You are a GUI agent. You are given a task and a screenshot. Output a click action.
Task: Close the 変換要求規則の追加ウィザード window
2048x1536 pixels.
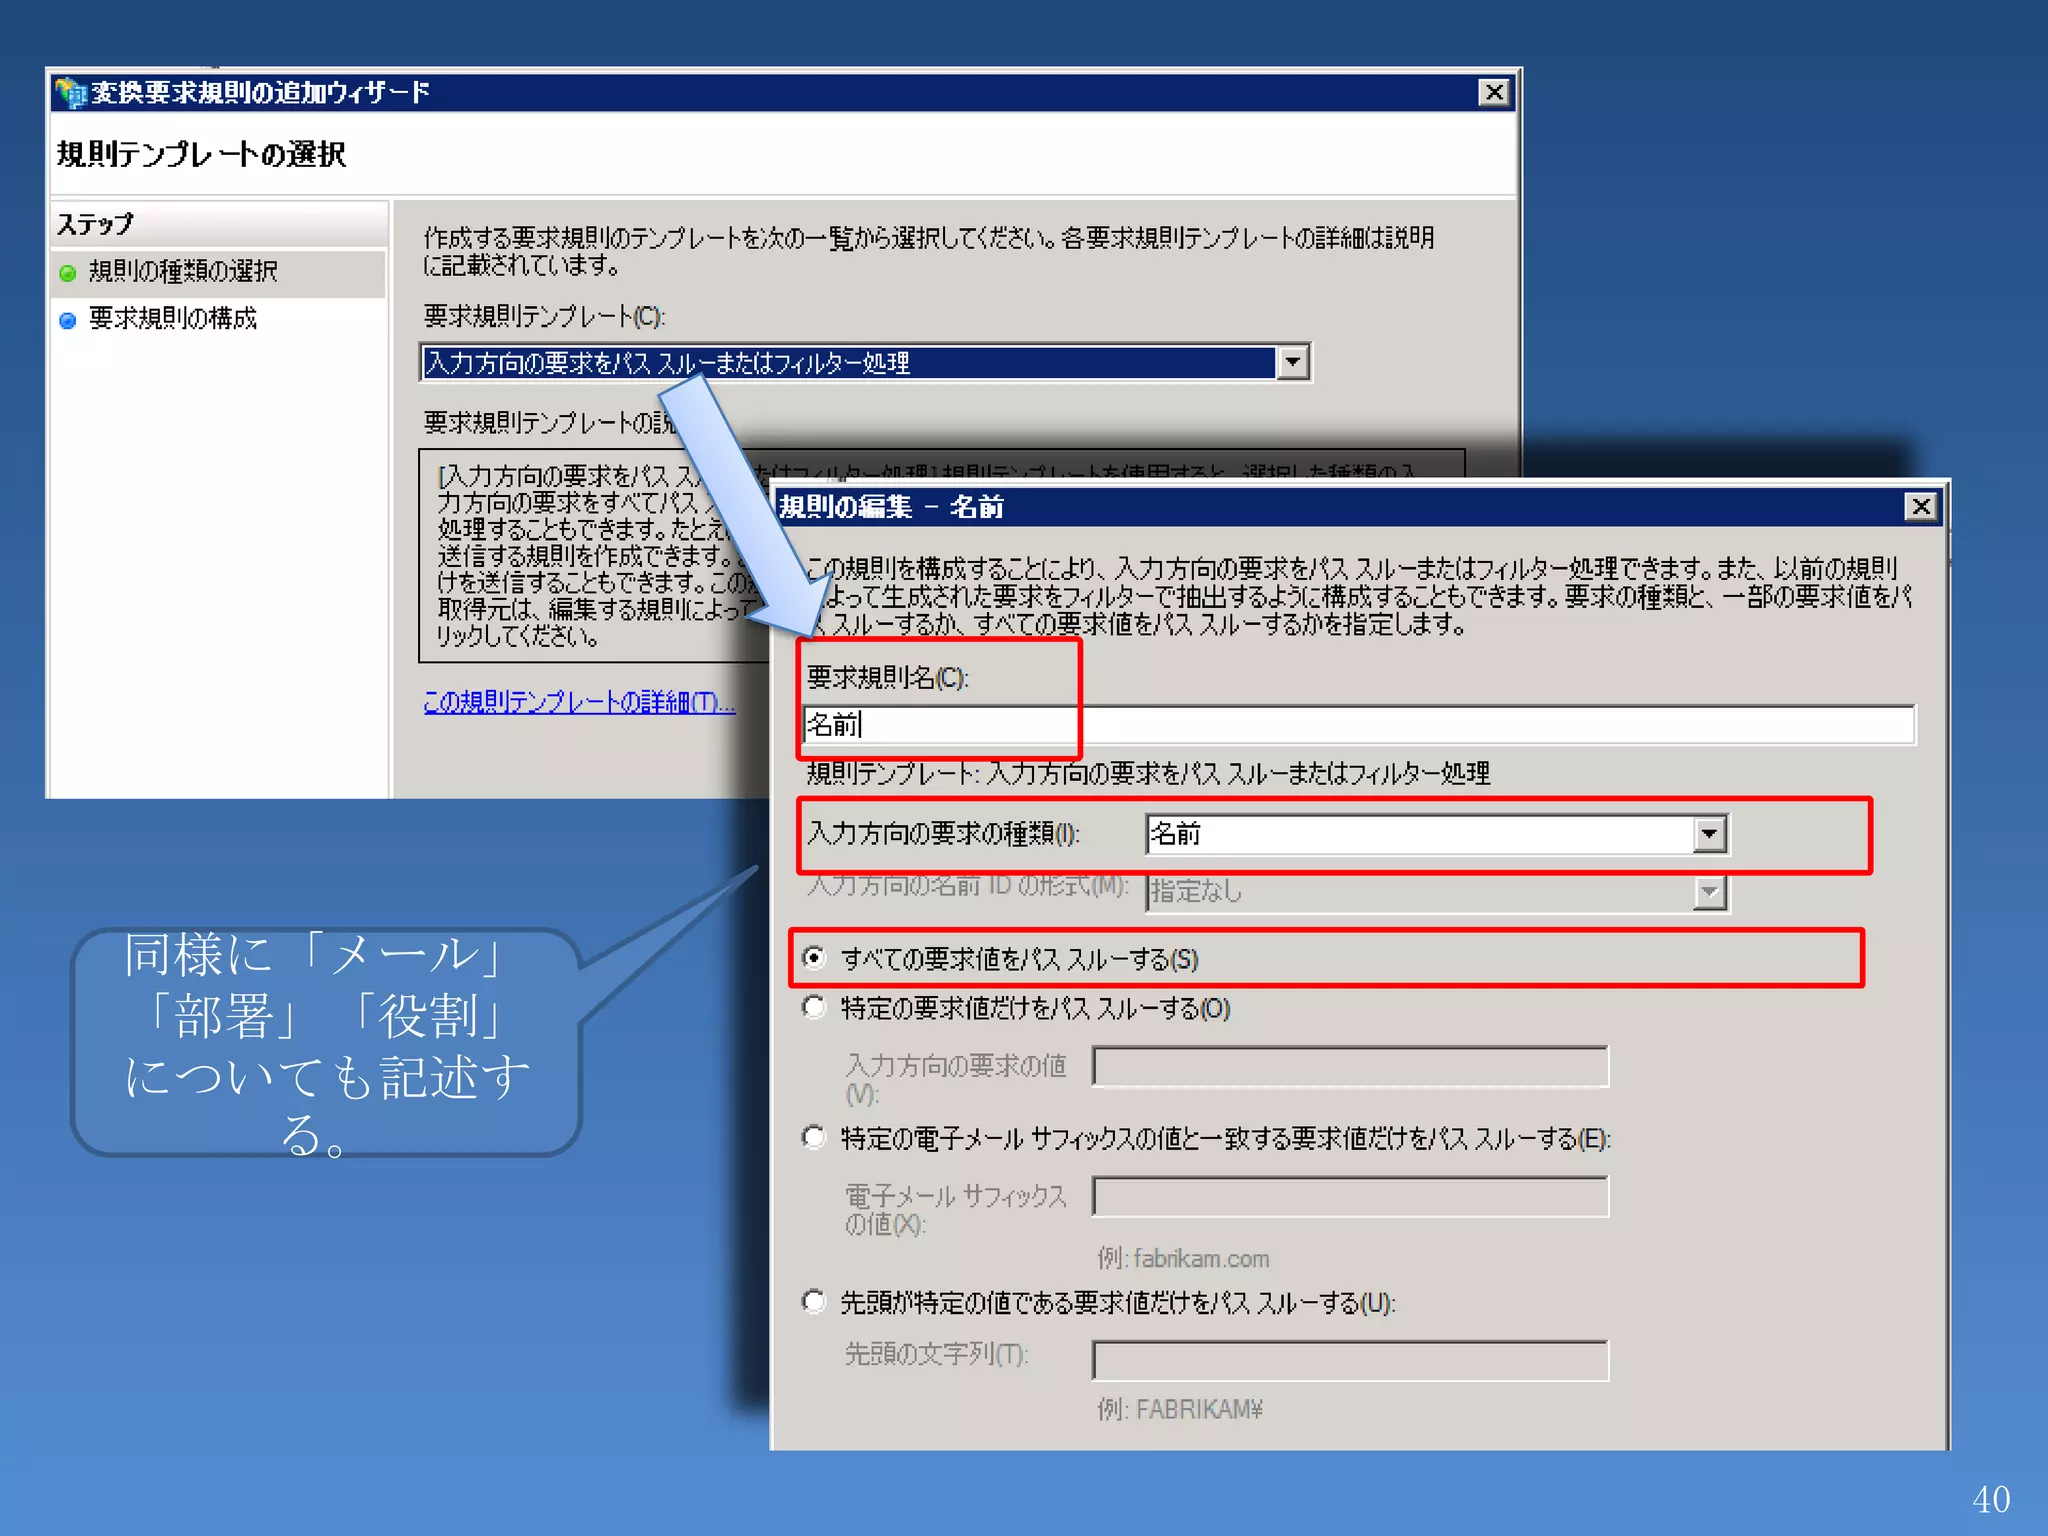(1493, 93)
